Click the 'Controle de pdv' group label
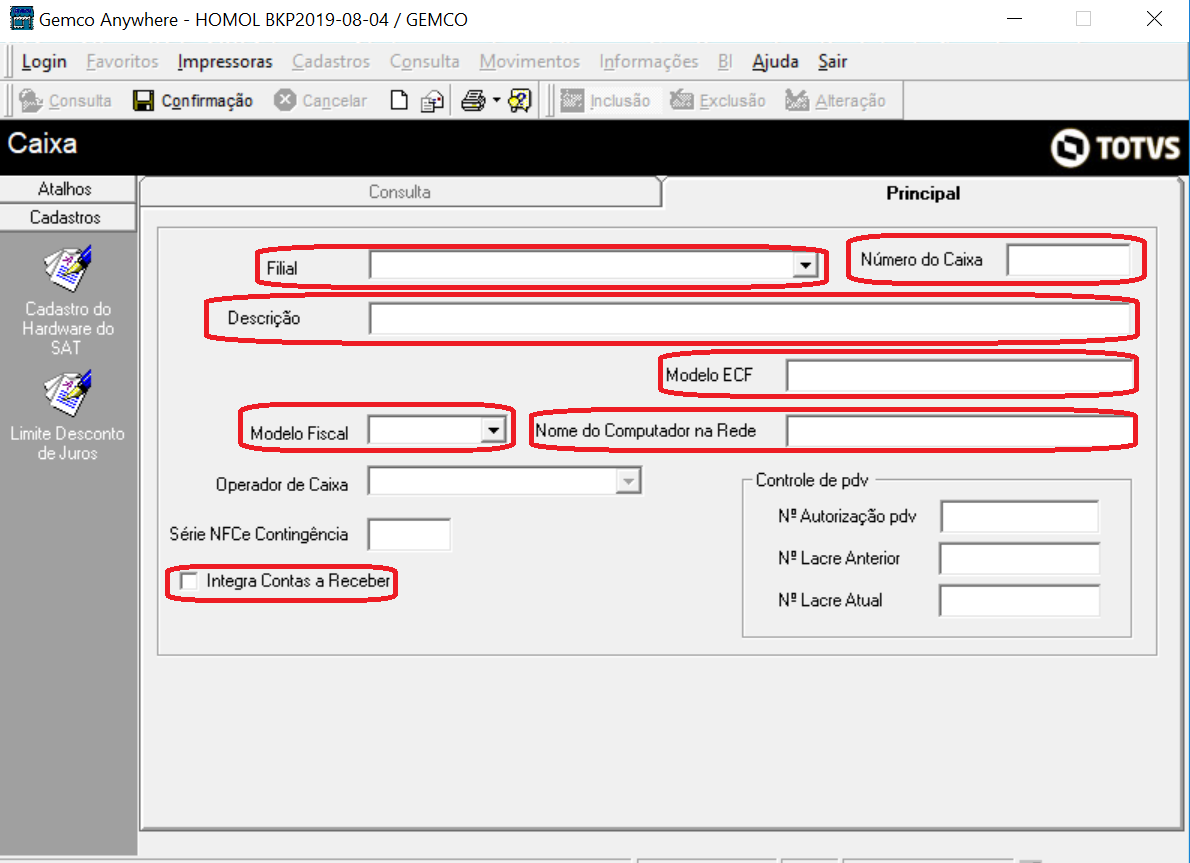The image size is (1190, 863). coord(811,480)
